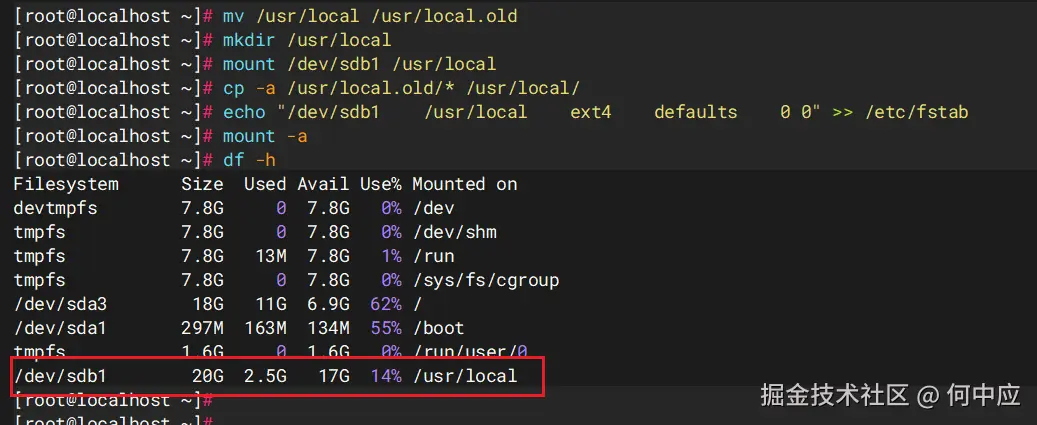Click the '/run/user/0' mount point
1037x425 pixels.
[470, 352]
